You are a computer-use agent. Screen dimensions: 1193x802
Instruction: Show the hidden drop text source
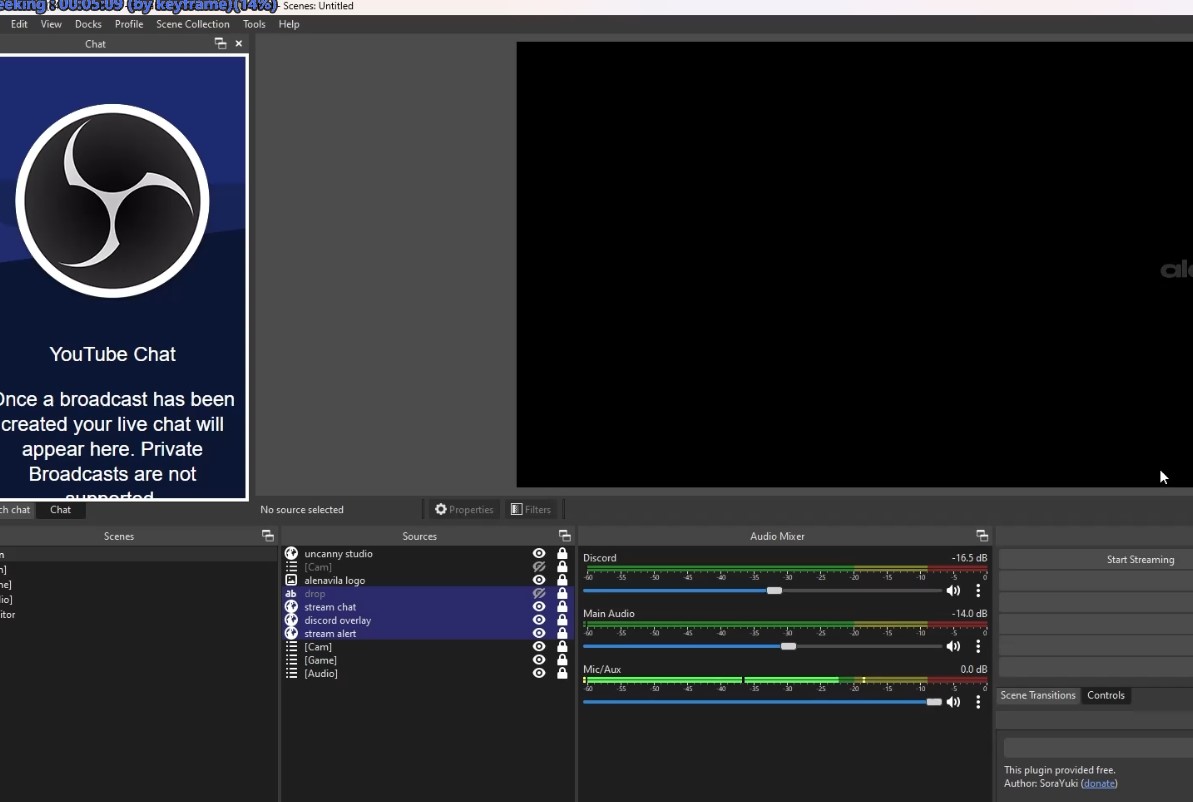tap(539, 594)
